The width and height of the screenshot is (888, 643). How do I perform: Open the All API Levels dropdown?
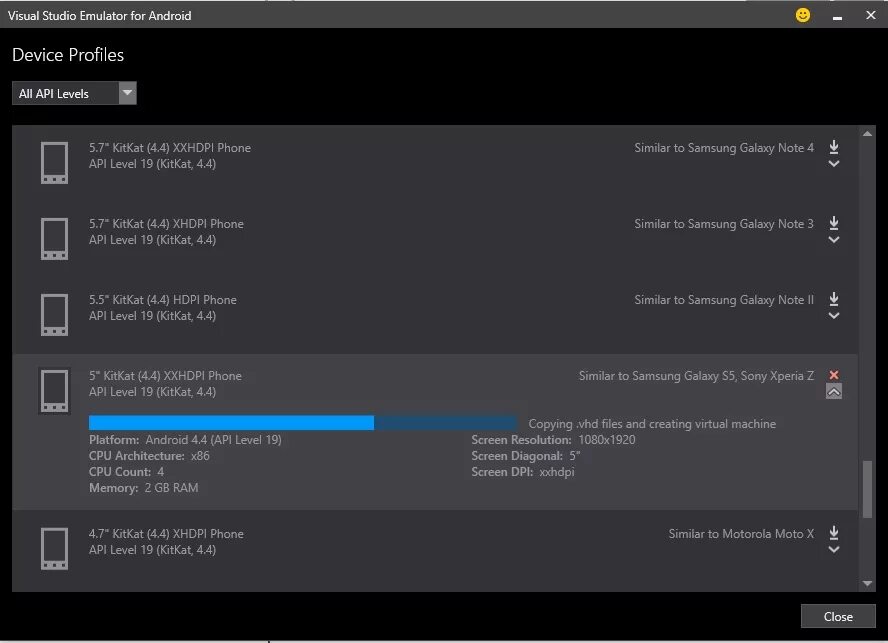click(74, 93)
